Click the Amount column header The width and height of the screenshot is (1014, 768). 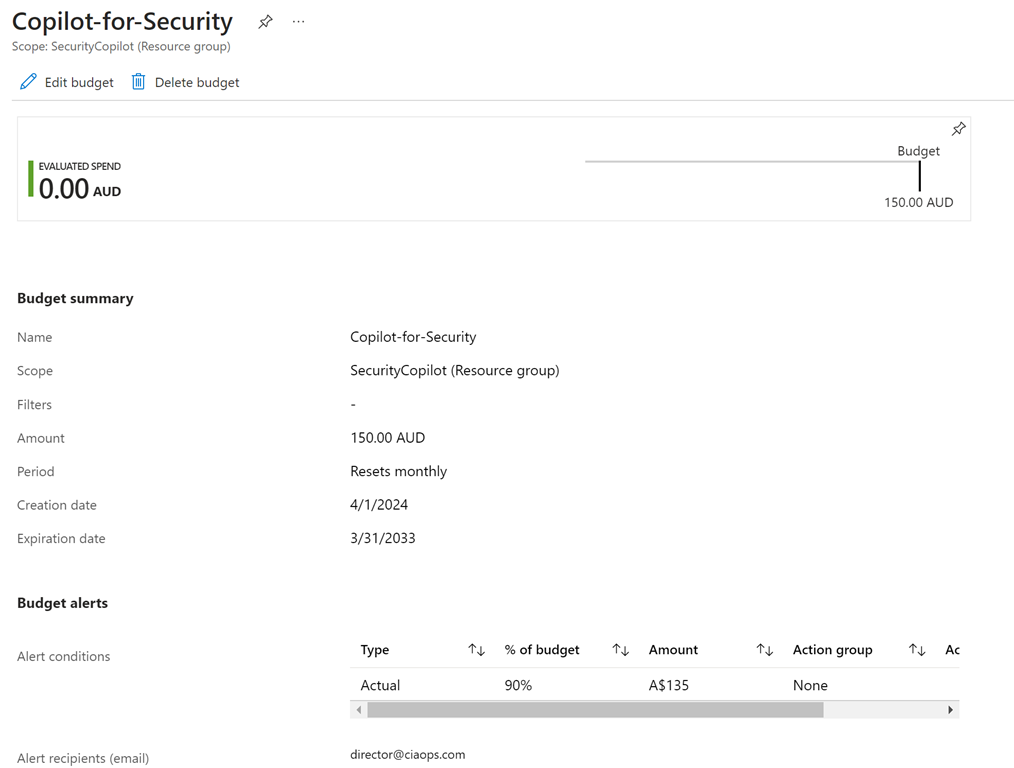[673, 650]
